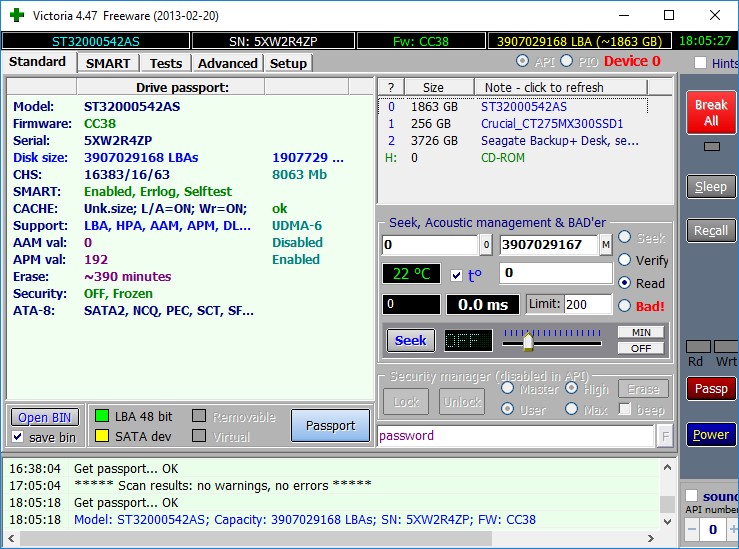Screen dimensions: 739x549
Task: Click the Sleep button
Action: click(x=711, y=187)
